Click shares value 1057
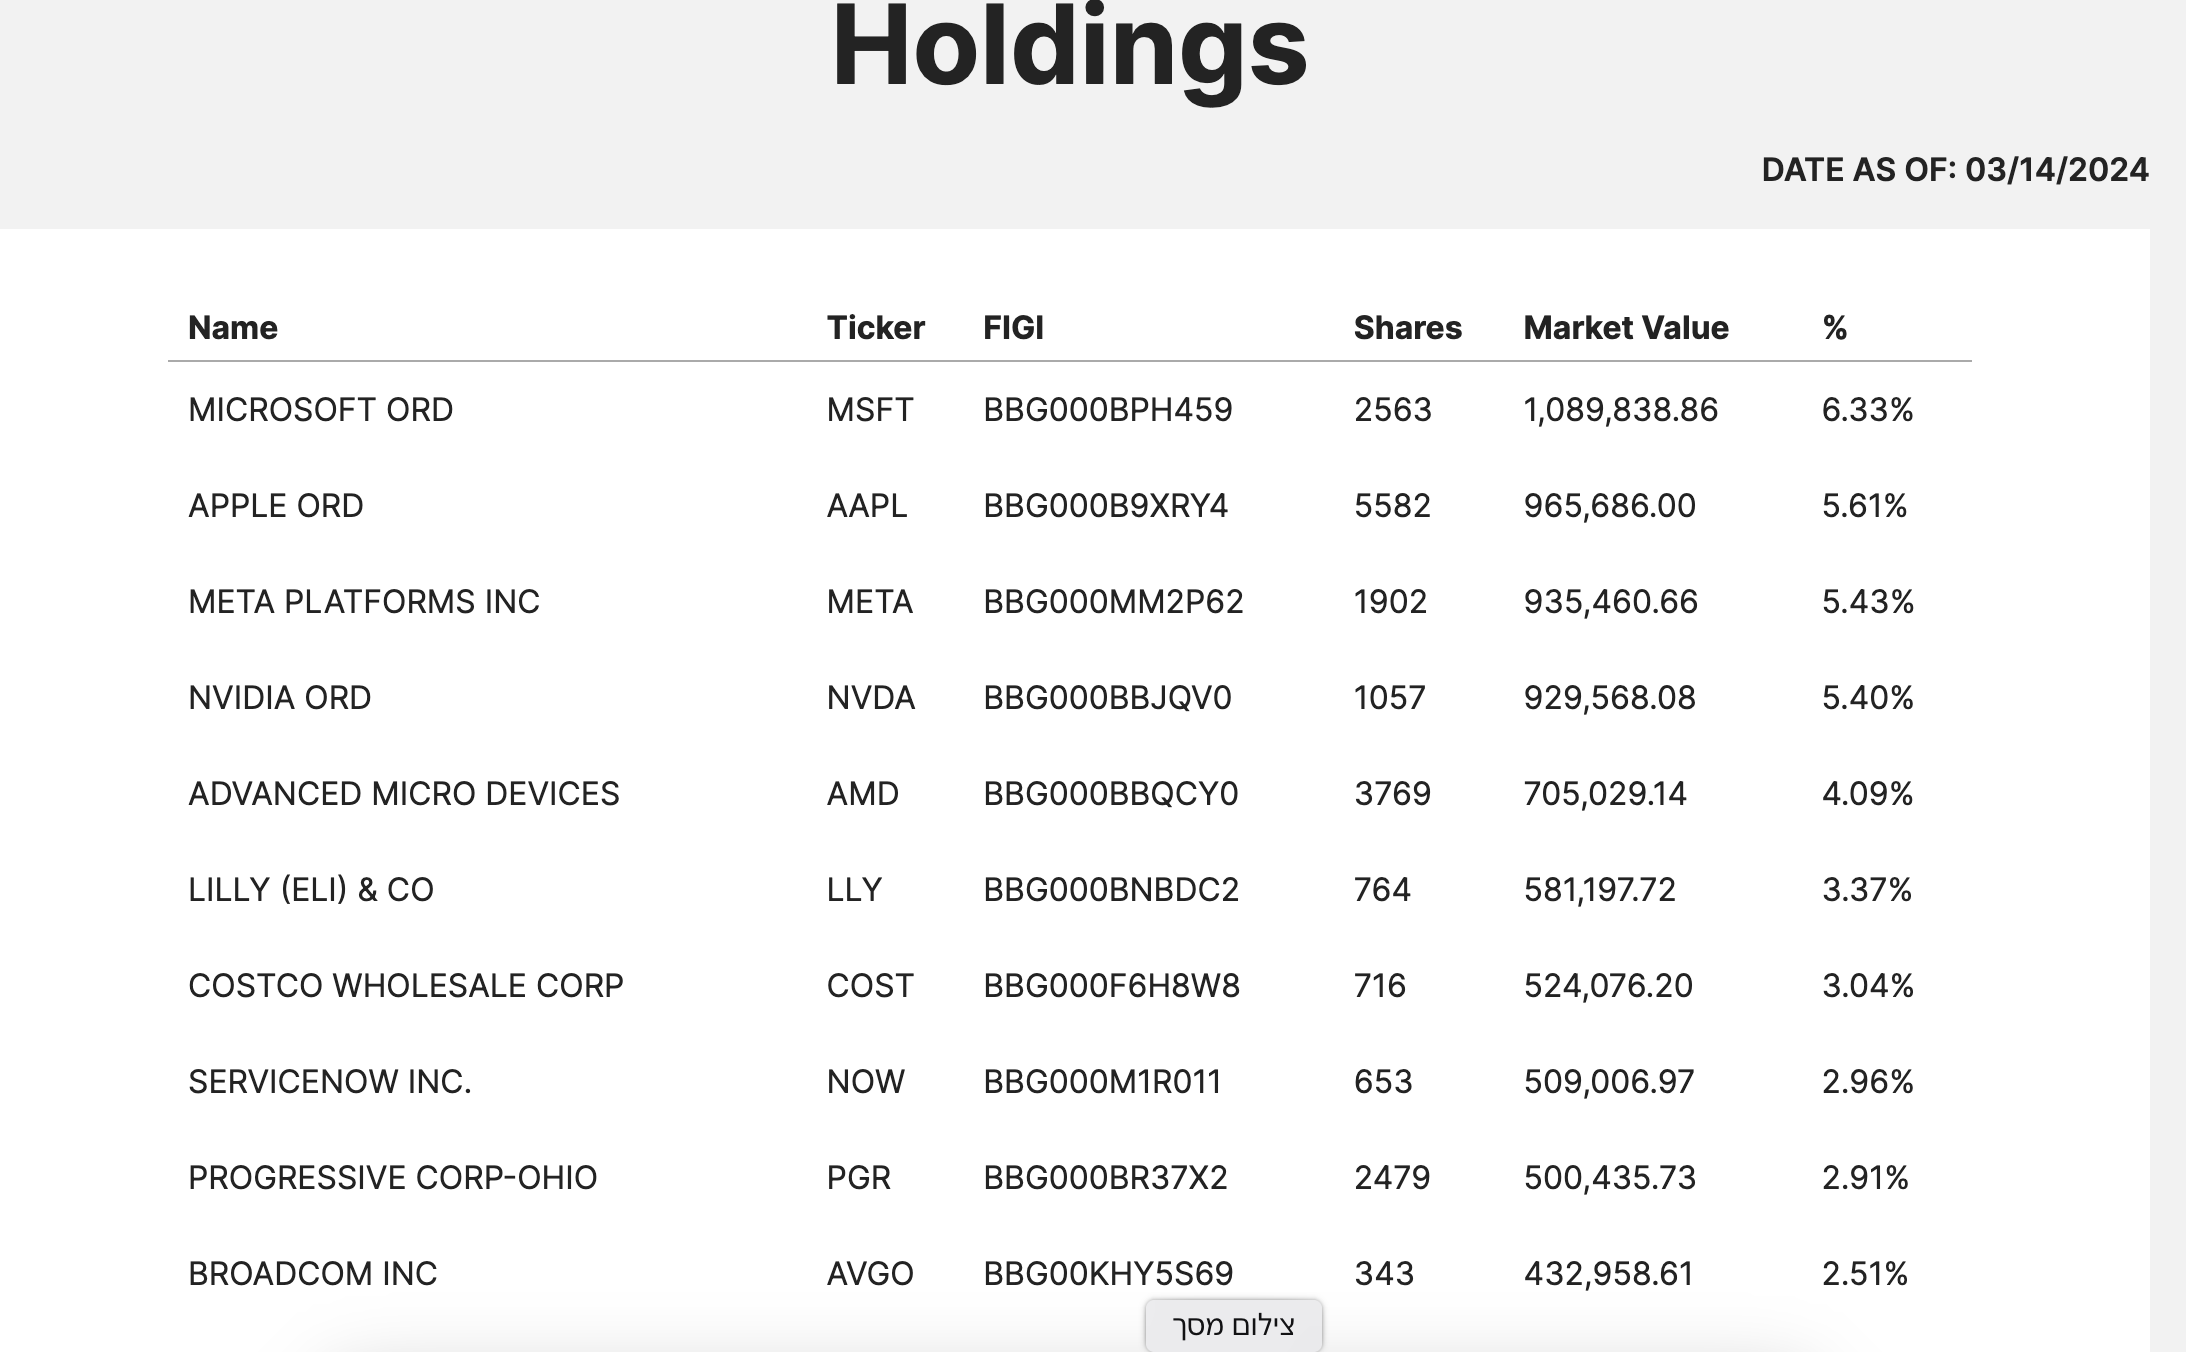The width and height of the screenshot is (2186, 1352). 1390,698
